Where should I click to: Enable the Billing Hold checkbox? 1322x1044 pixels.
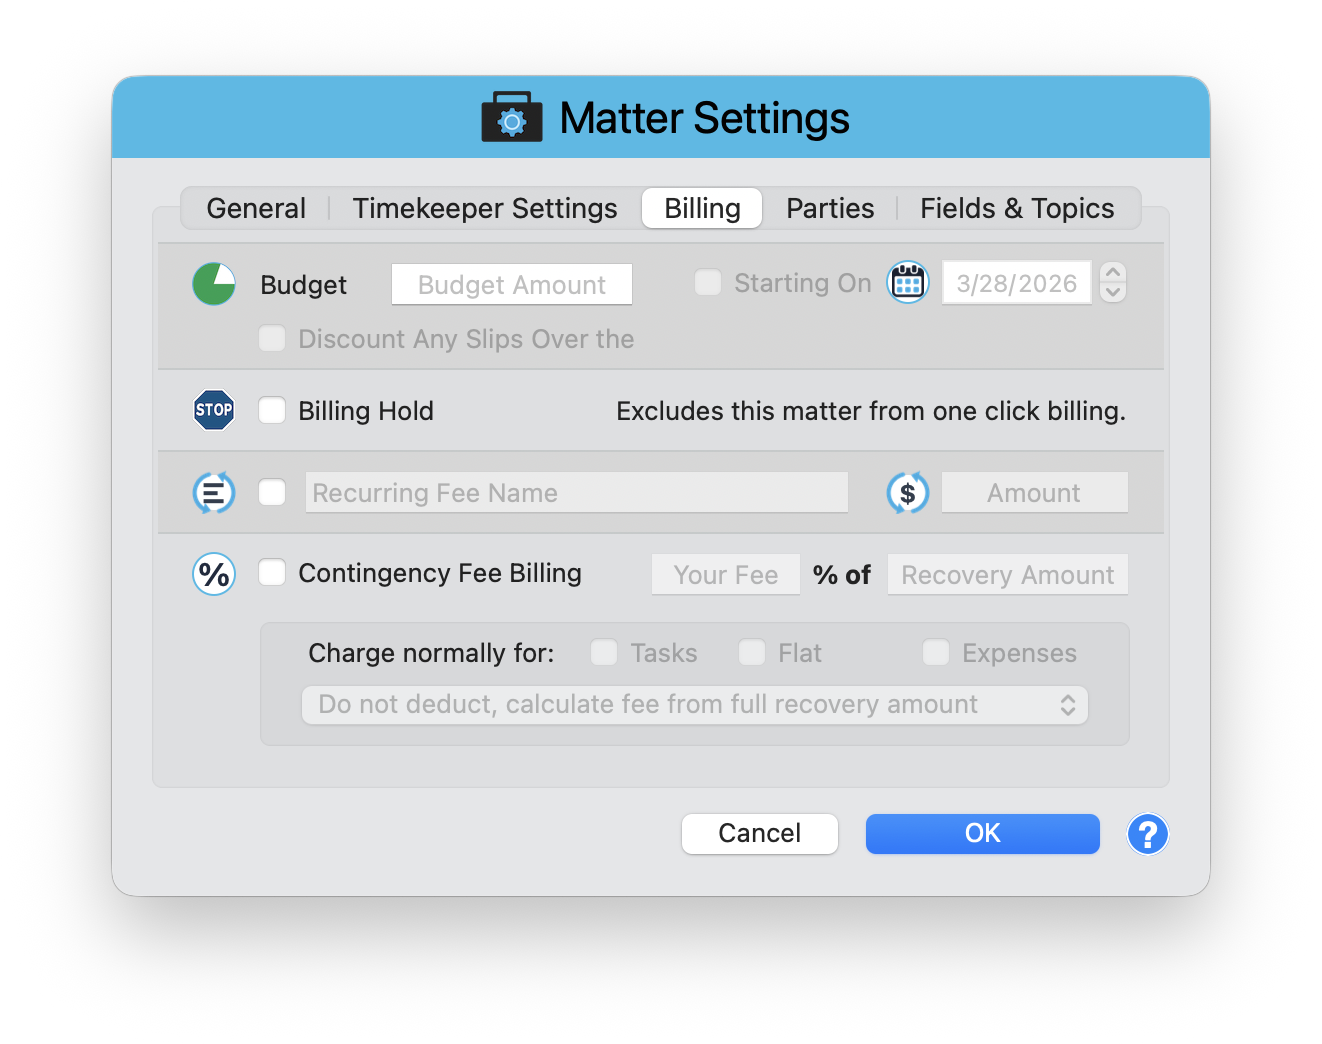coord(272,410)
